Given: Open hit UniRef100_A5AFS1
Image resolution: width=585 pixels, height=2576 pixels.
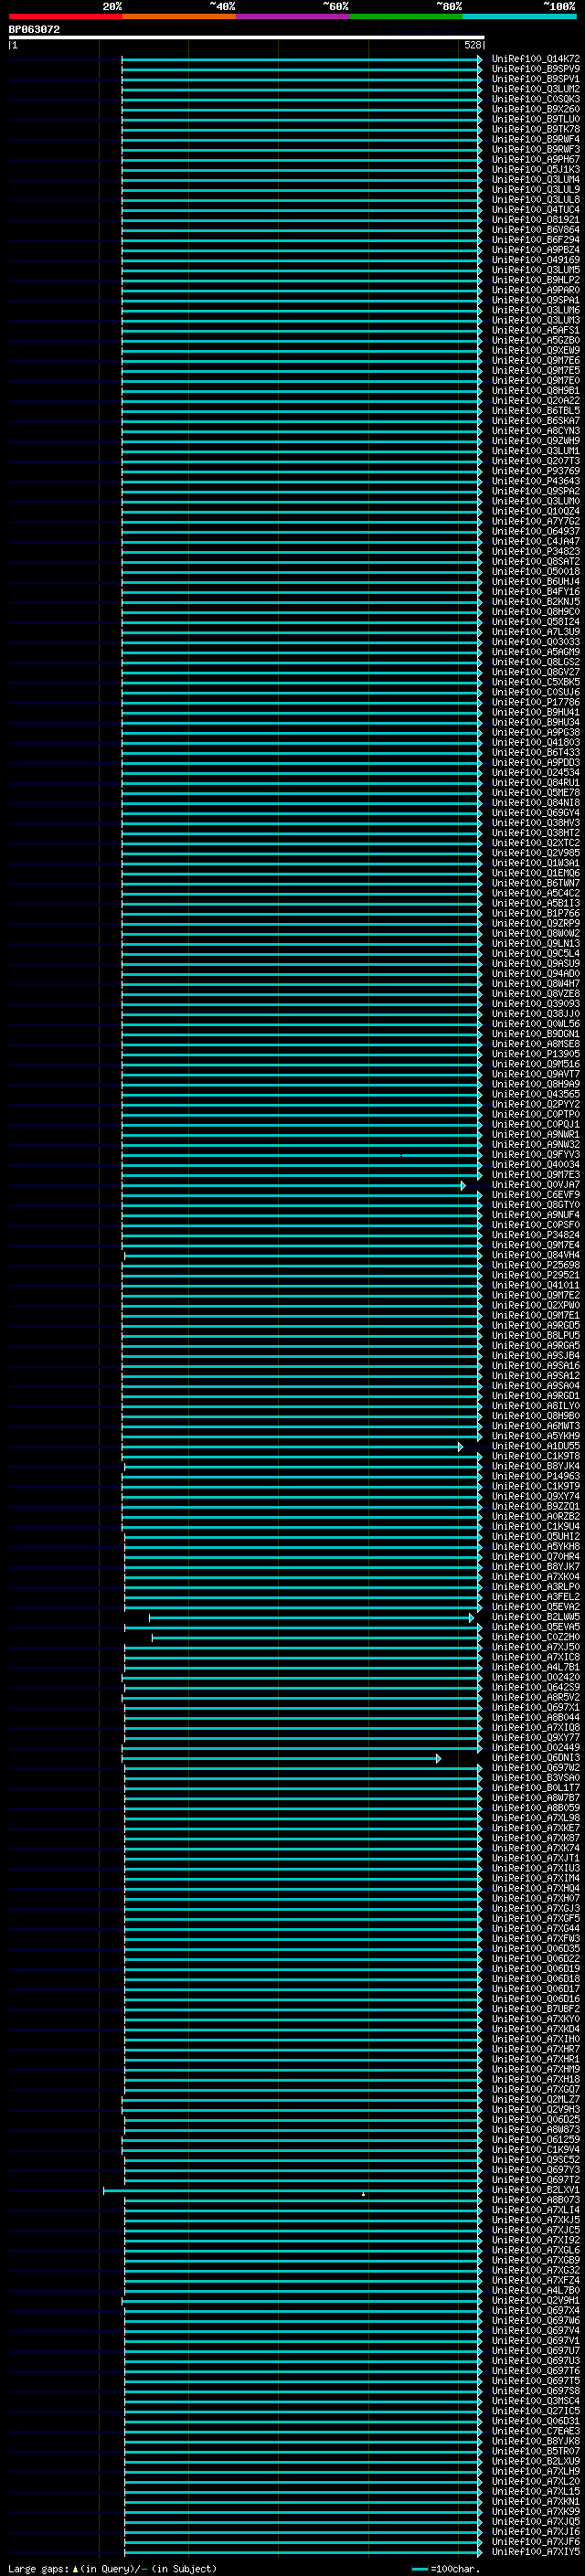Looking at the screenshot, I should pyautogui.click(x=536, y=331).
